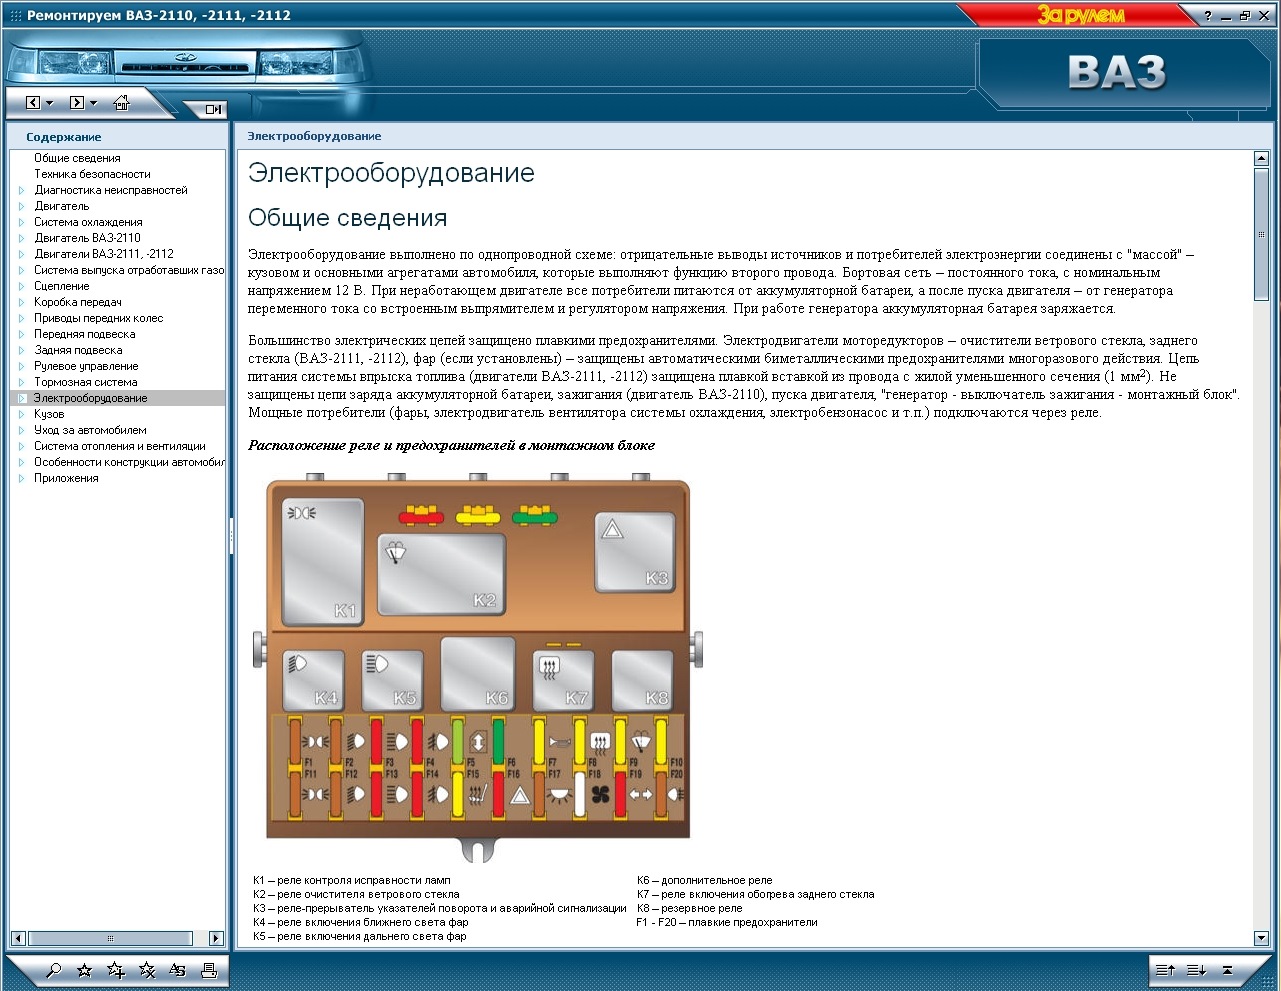
Task: Click the contents panel scroll-right arrow
Action: coord(216,938)
